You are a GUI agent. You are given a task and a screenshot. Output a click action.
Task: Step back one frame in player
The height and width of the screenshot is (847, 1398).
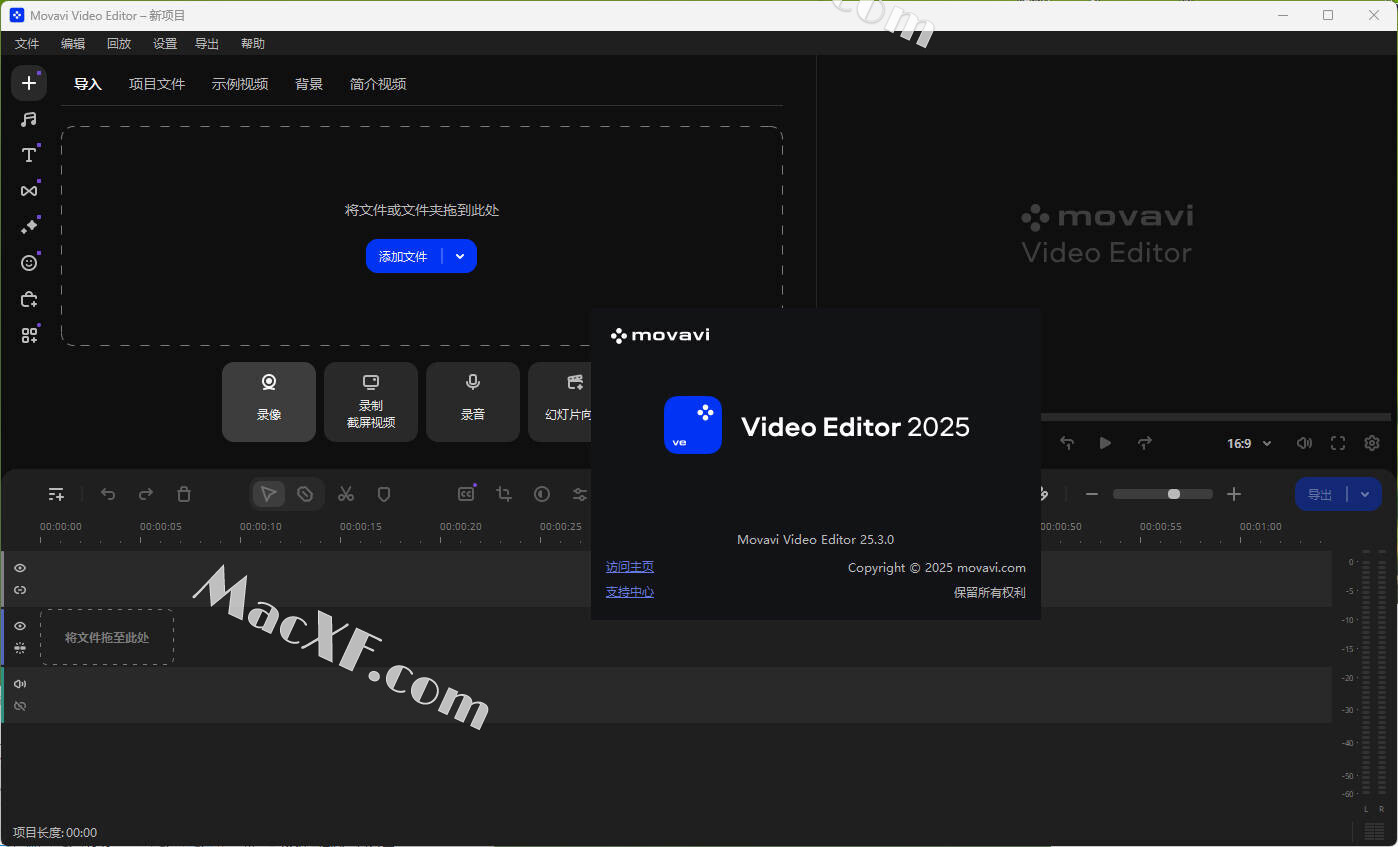tap(1067, 443)
